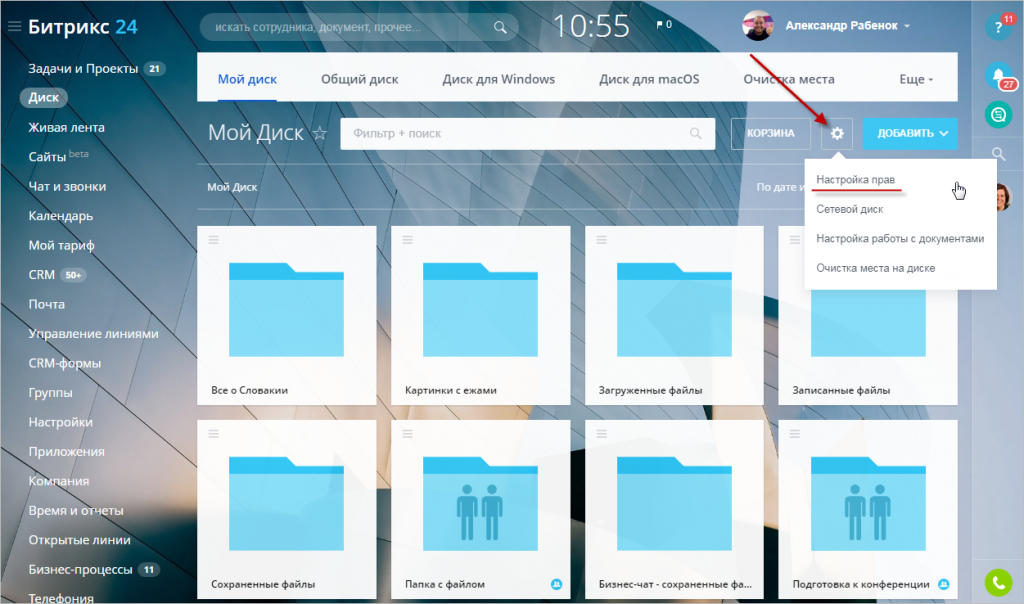The height and width of the screenshot is (604, 1024).
Task: Expand the Еще tab dropdown
Action: pyautogui.click(x=916, y=79)
